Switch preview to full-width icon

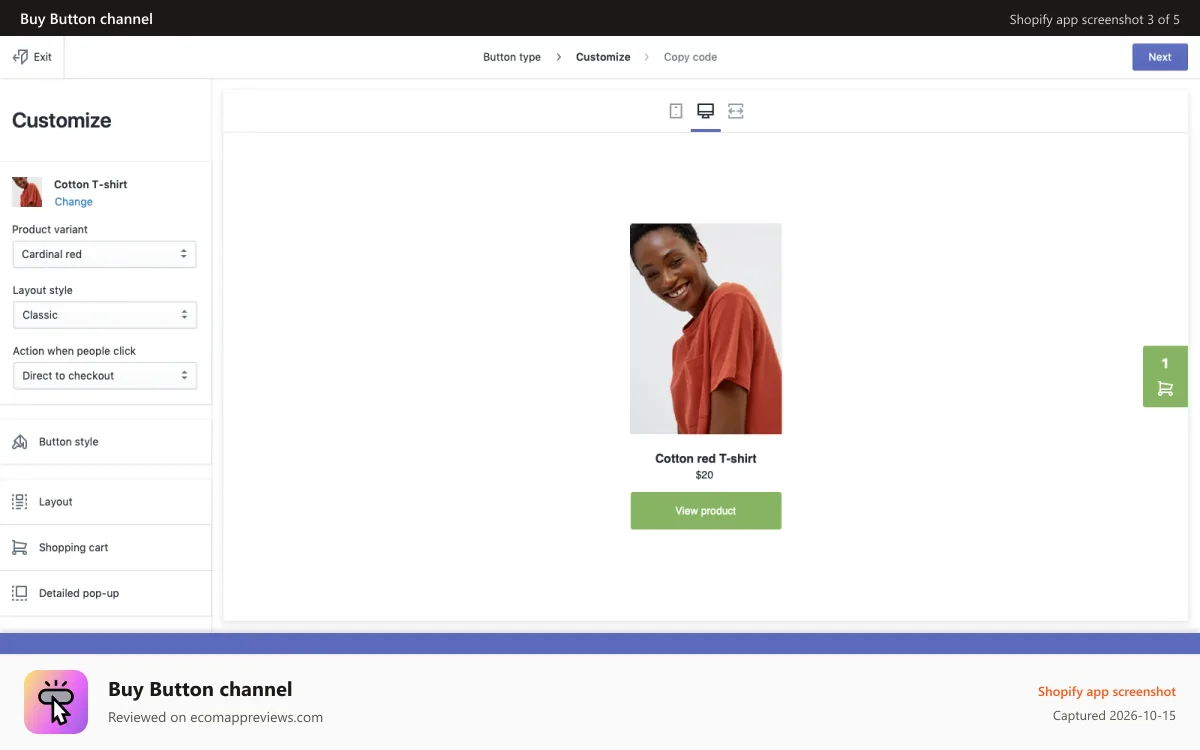[736, 111]
